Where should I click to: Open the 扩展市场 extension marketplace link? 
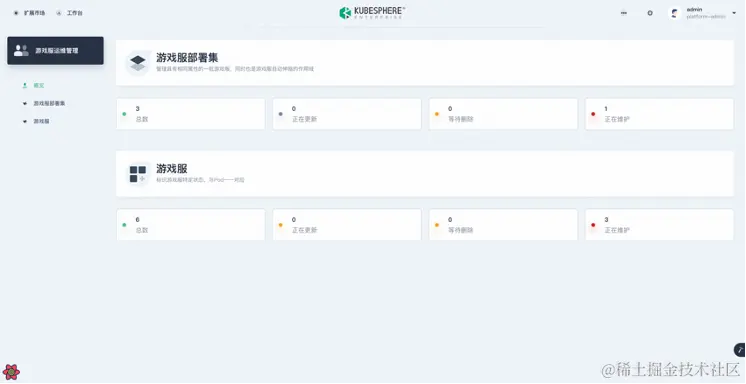29,13
